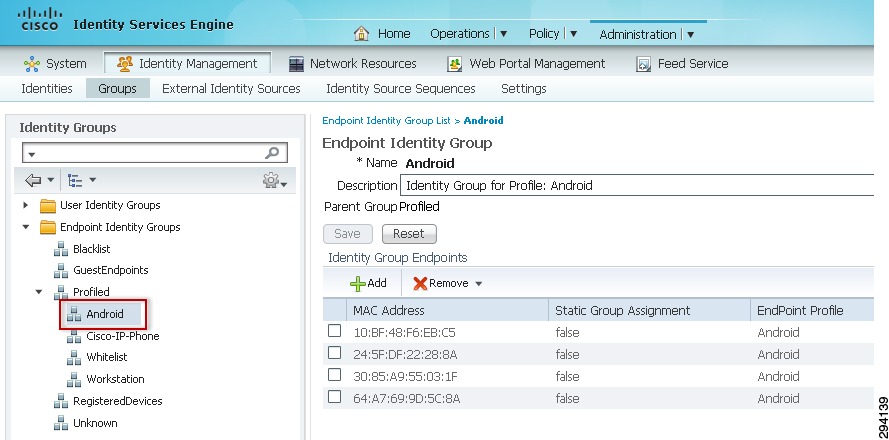Click the Cisco-IP-Phone group icon
This screenshot has height=440, width=889.
pos(74,336)
